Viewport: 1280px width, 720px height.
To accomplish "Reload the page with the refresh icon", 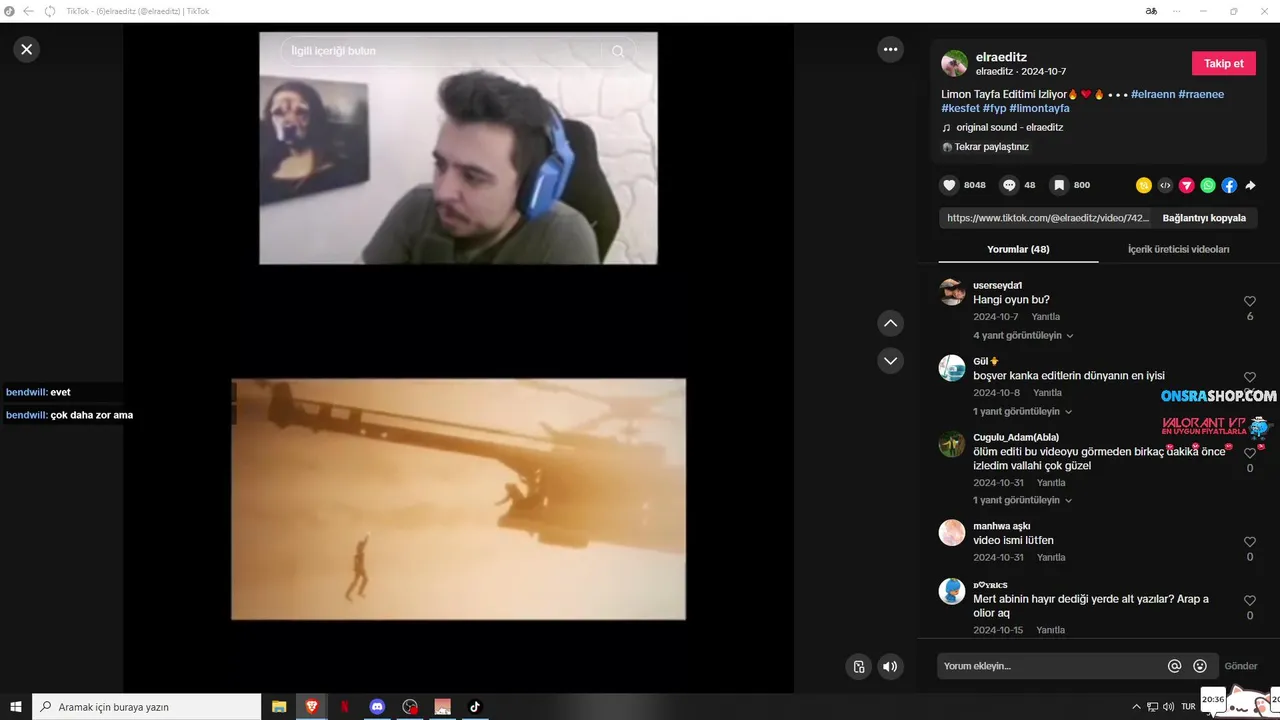I will 50,11.
